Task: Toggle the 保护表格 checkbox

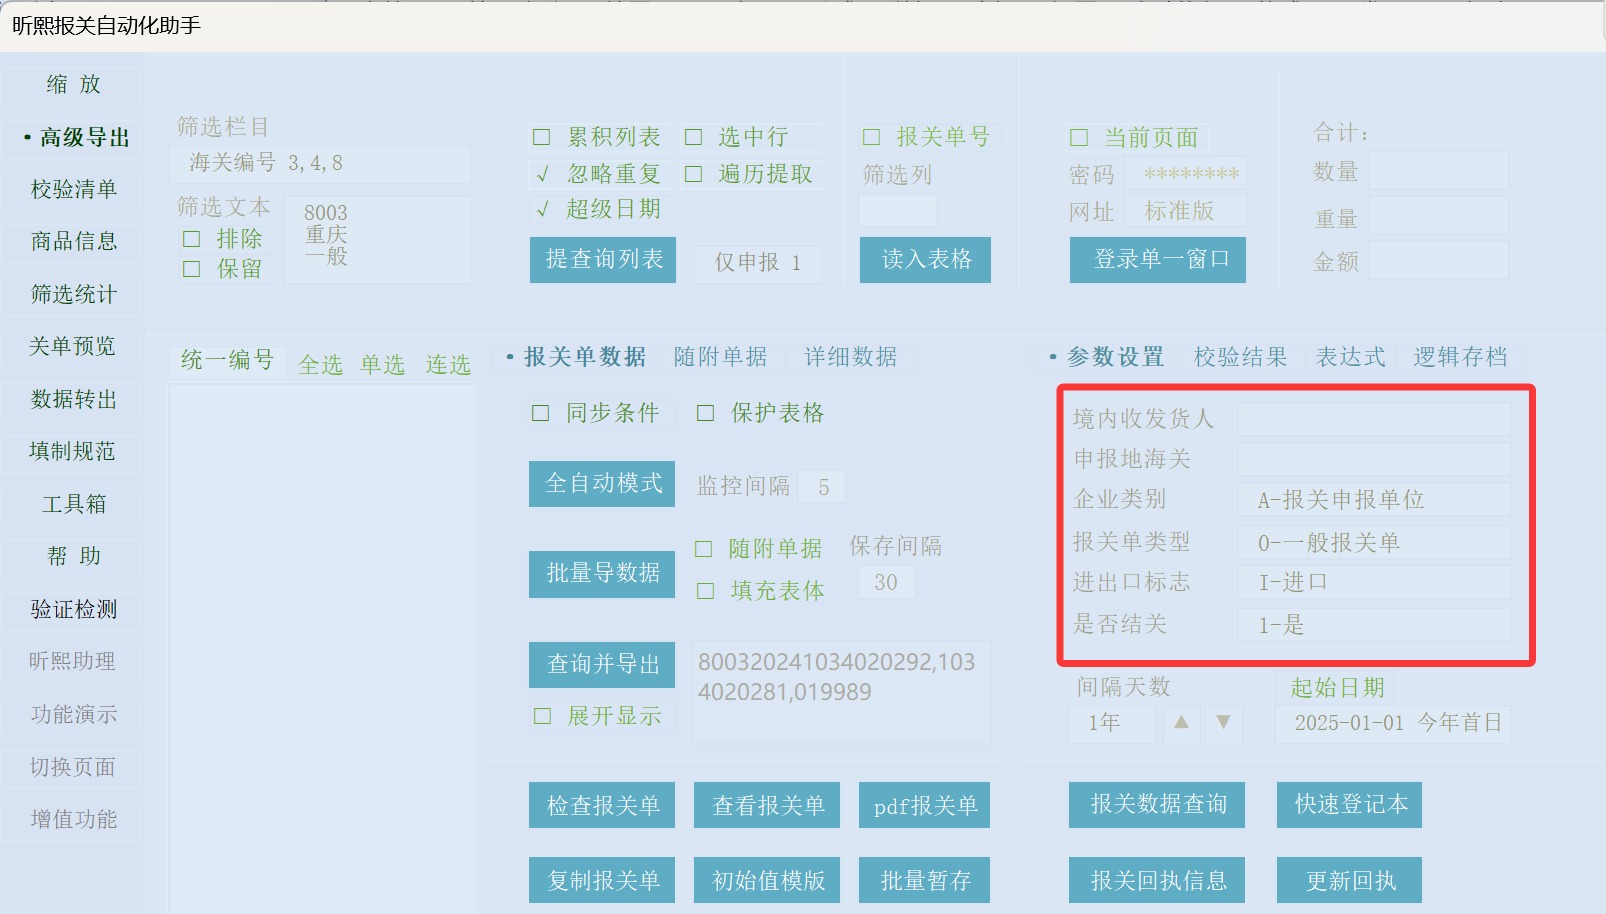Action: tap(706, 413)
